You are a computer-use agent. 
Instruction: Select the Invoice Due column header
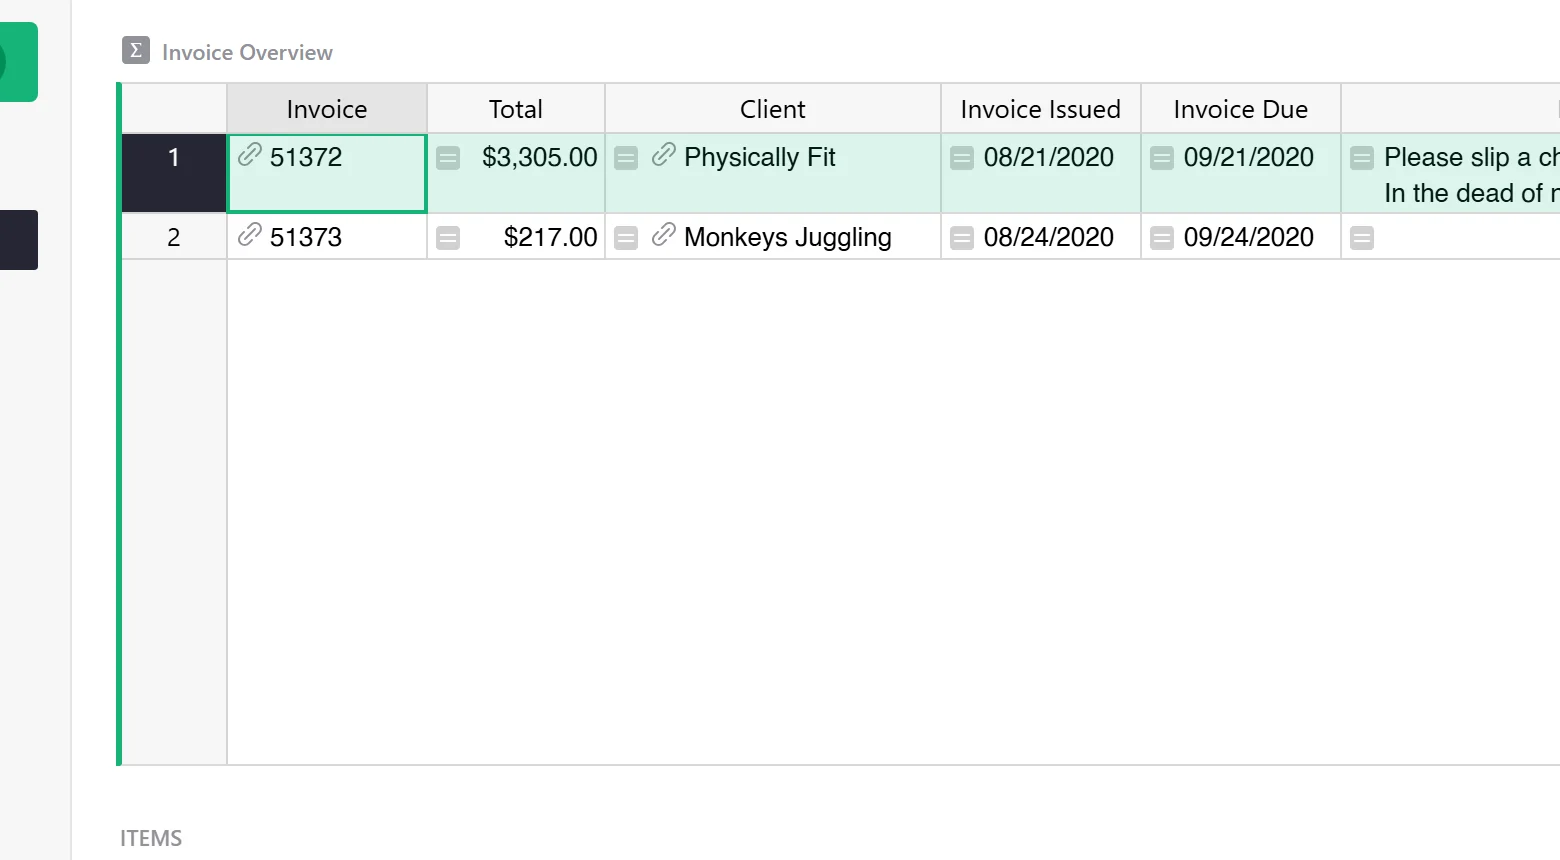point(1241,109)
